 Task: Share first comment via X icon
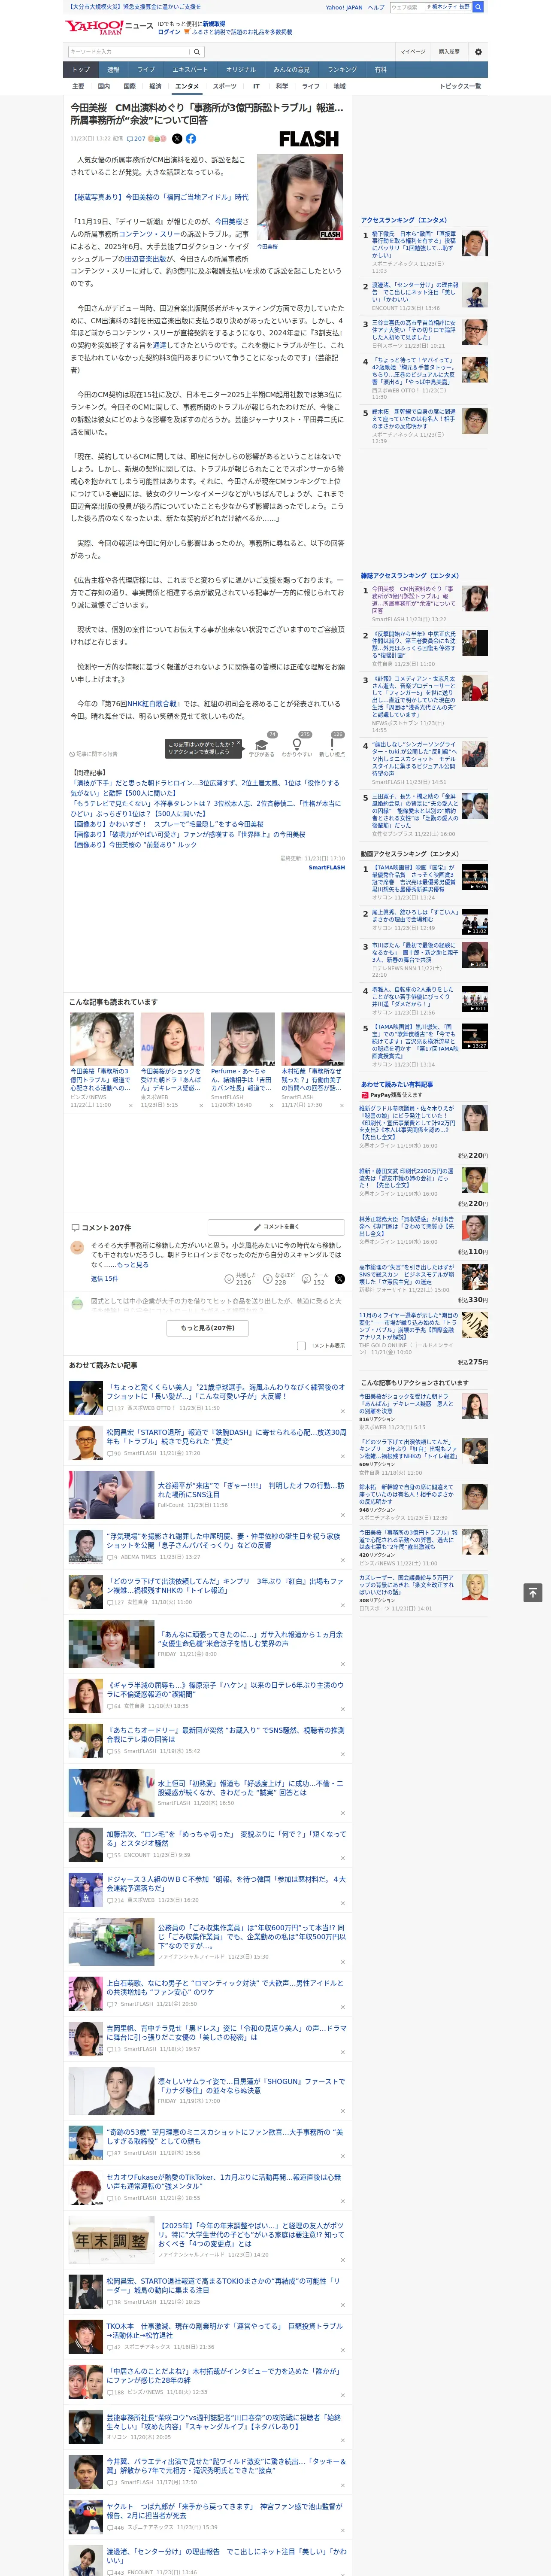[x=339, y=1279]
